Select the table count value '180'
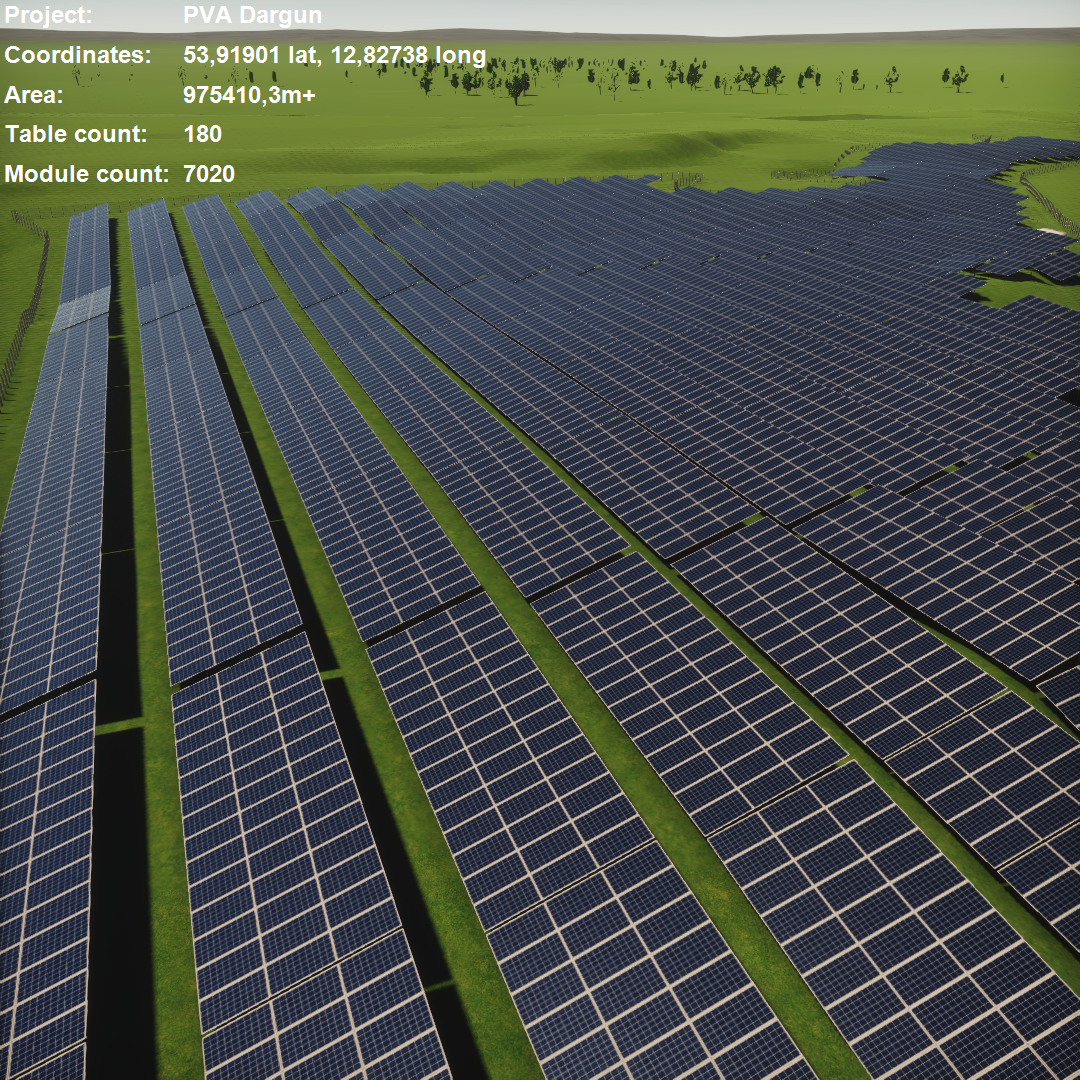This screenshot has height=1080, width=1080. [202, 134]
